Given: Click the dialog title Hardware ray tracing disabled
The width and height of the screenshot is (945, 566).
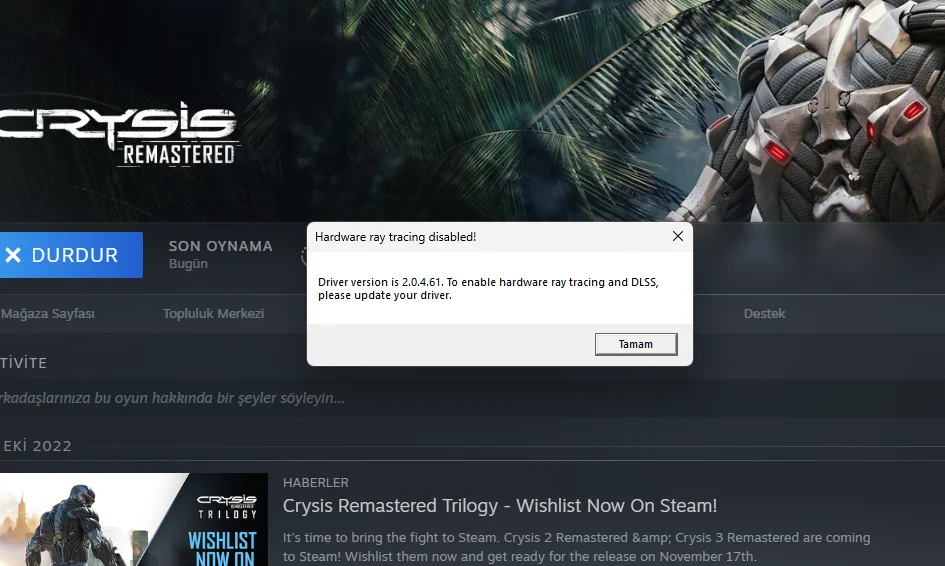Looking at the screenshot, I should pos(395,237).
